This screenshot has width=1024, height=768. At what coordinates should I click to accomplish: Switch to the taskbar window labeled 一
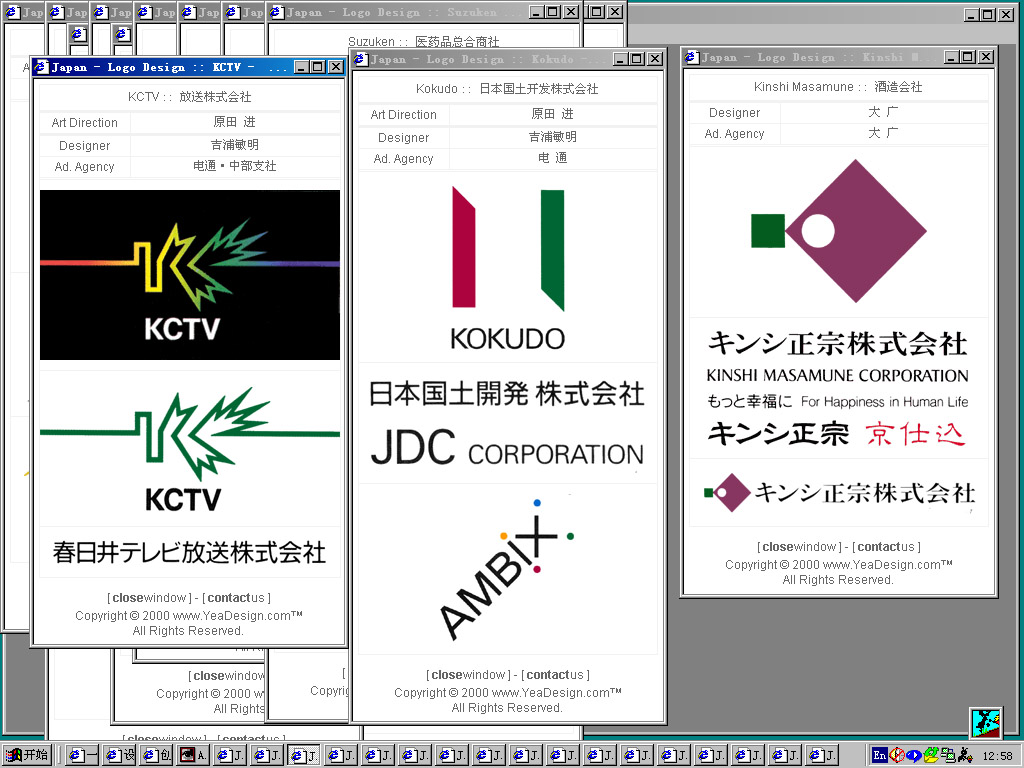pos(83,756)
